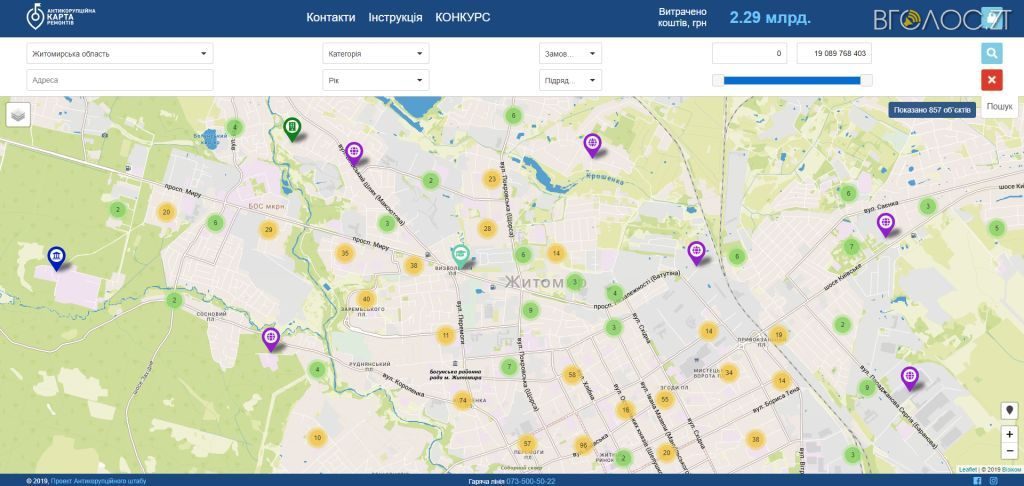Open the Інструкція menu item
This screenshot has width=1024, height=486.
tap(395, 18)
